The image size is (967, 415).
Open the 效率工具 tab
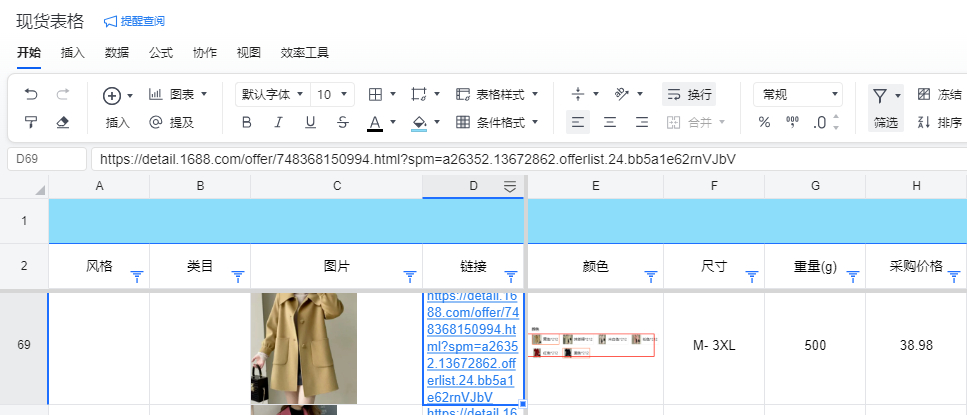305,52
